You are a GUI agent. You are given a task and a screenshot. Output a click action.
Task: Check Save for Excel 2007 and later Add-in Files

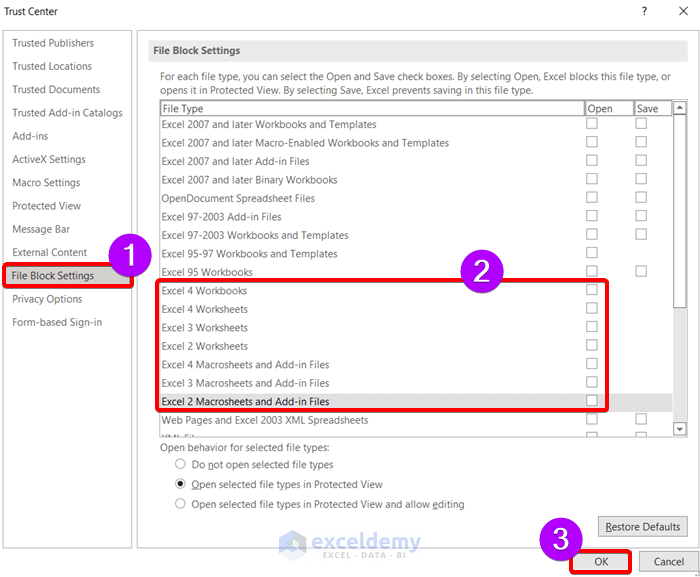coord(641,160)
